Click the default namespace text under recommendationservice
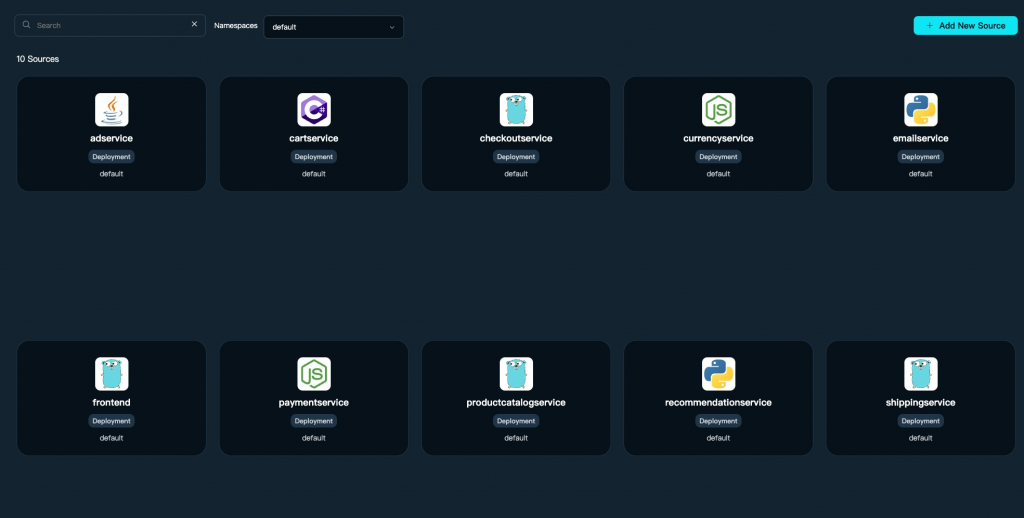The width and height of the screenshot is (1024, 518). click(x=718, y=438)
